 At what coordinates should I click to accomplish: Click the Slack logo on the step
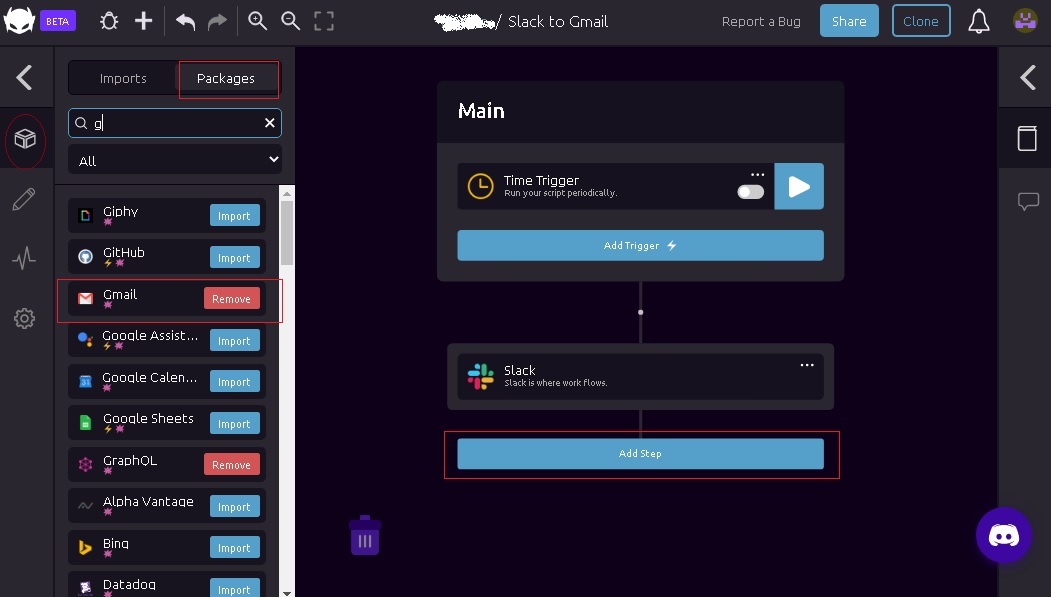point(481,377)
